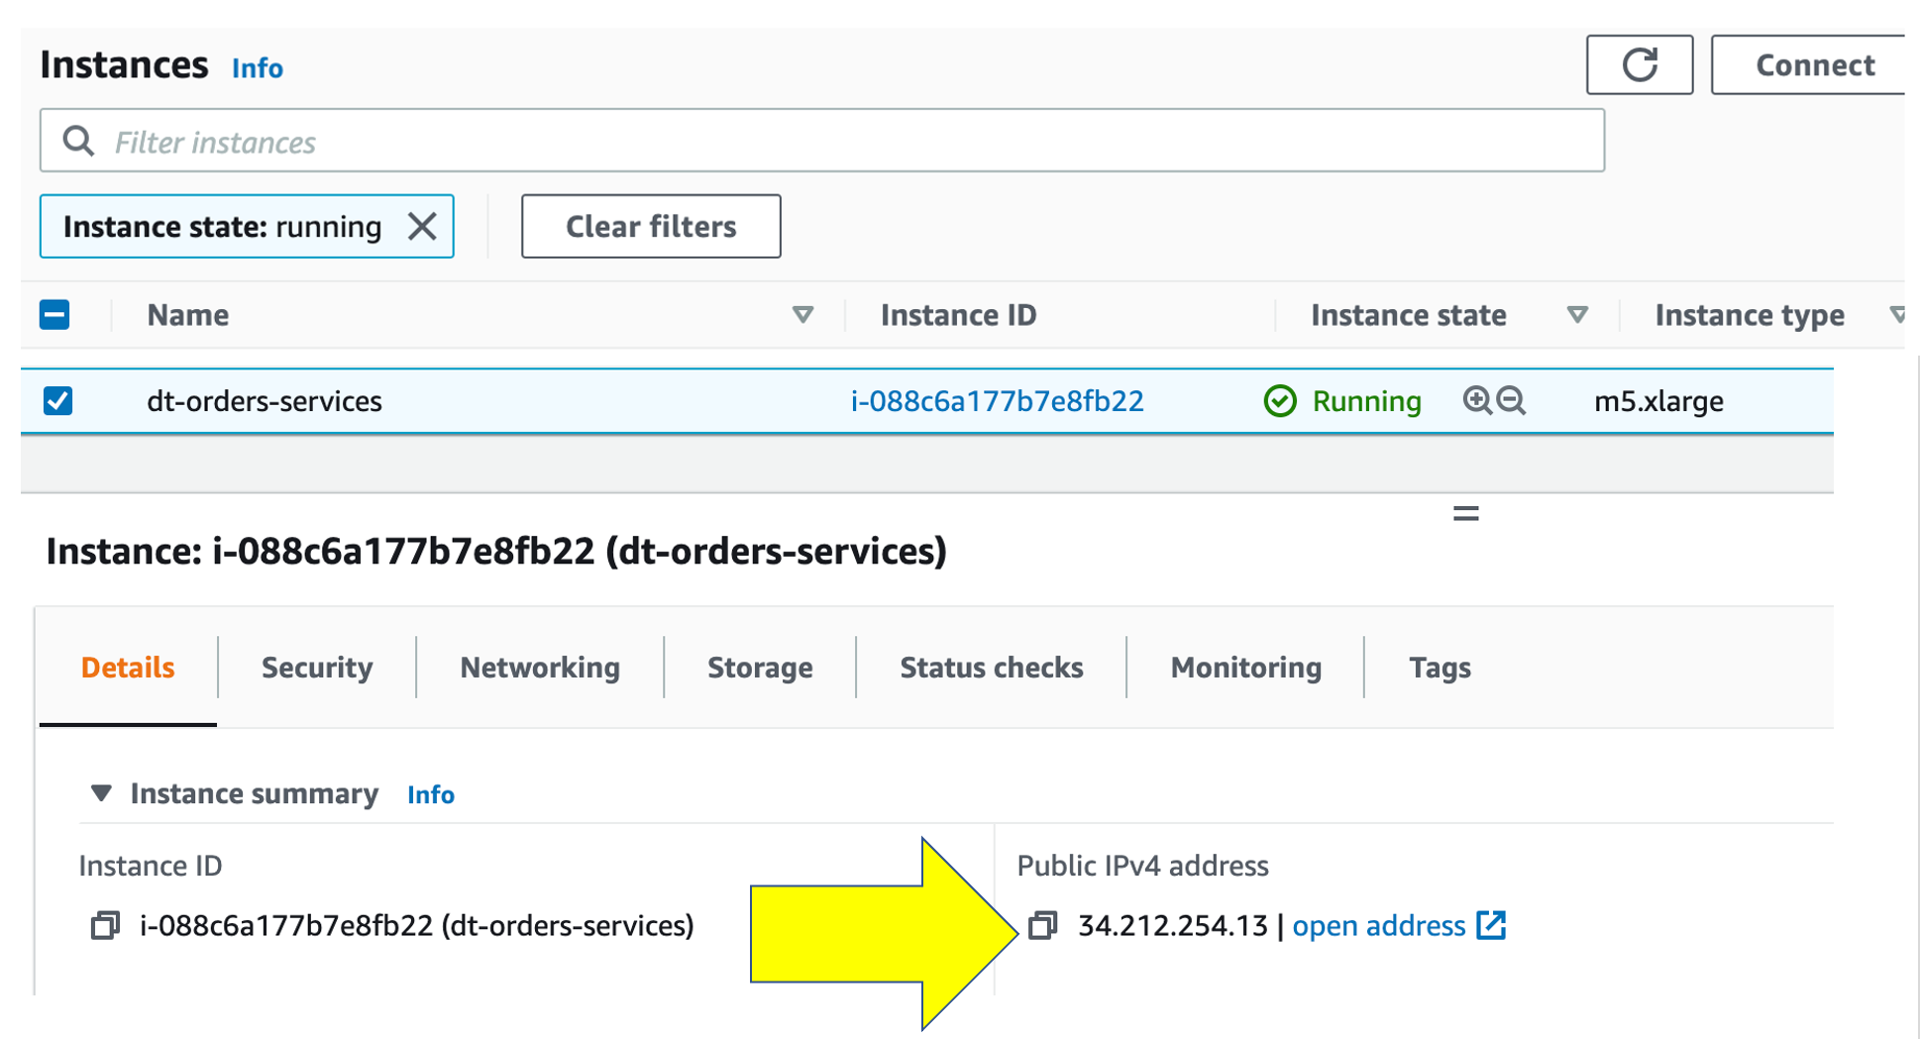The width and height of the screenshot is (1920, 1040).
Task: Click the zoom in magnifier icon
Action: tap(1477, 401)
